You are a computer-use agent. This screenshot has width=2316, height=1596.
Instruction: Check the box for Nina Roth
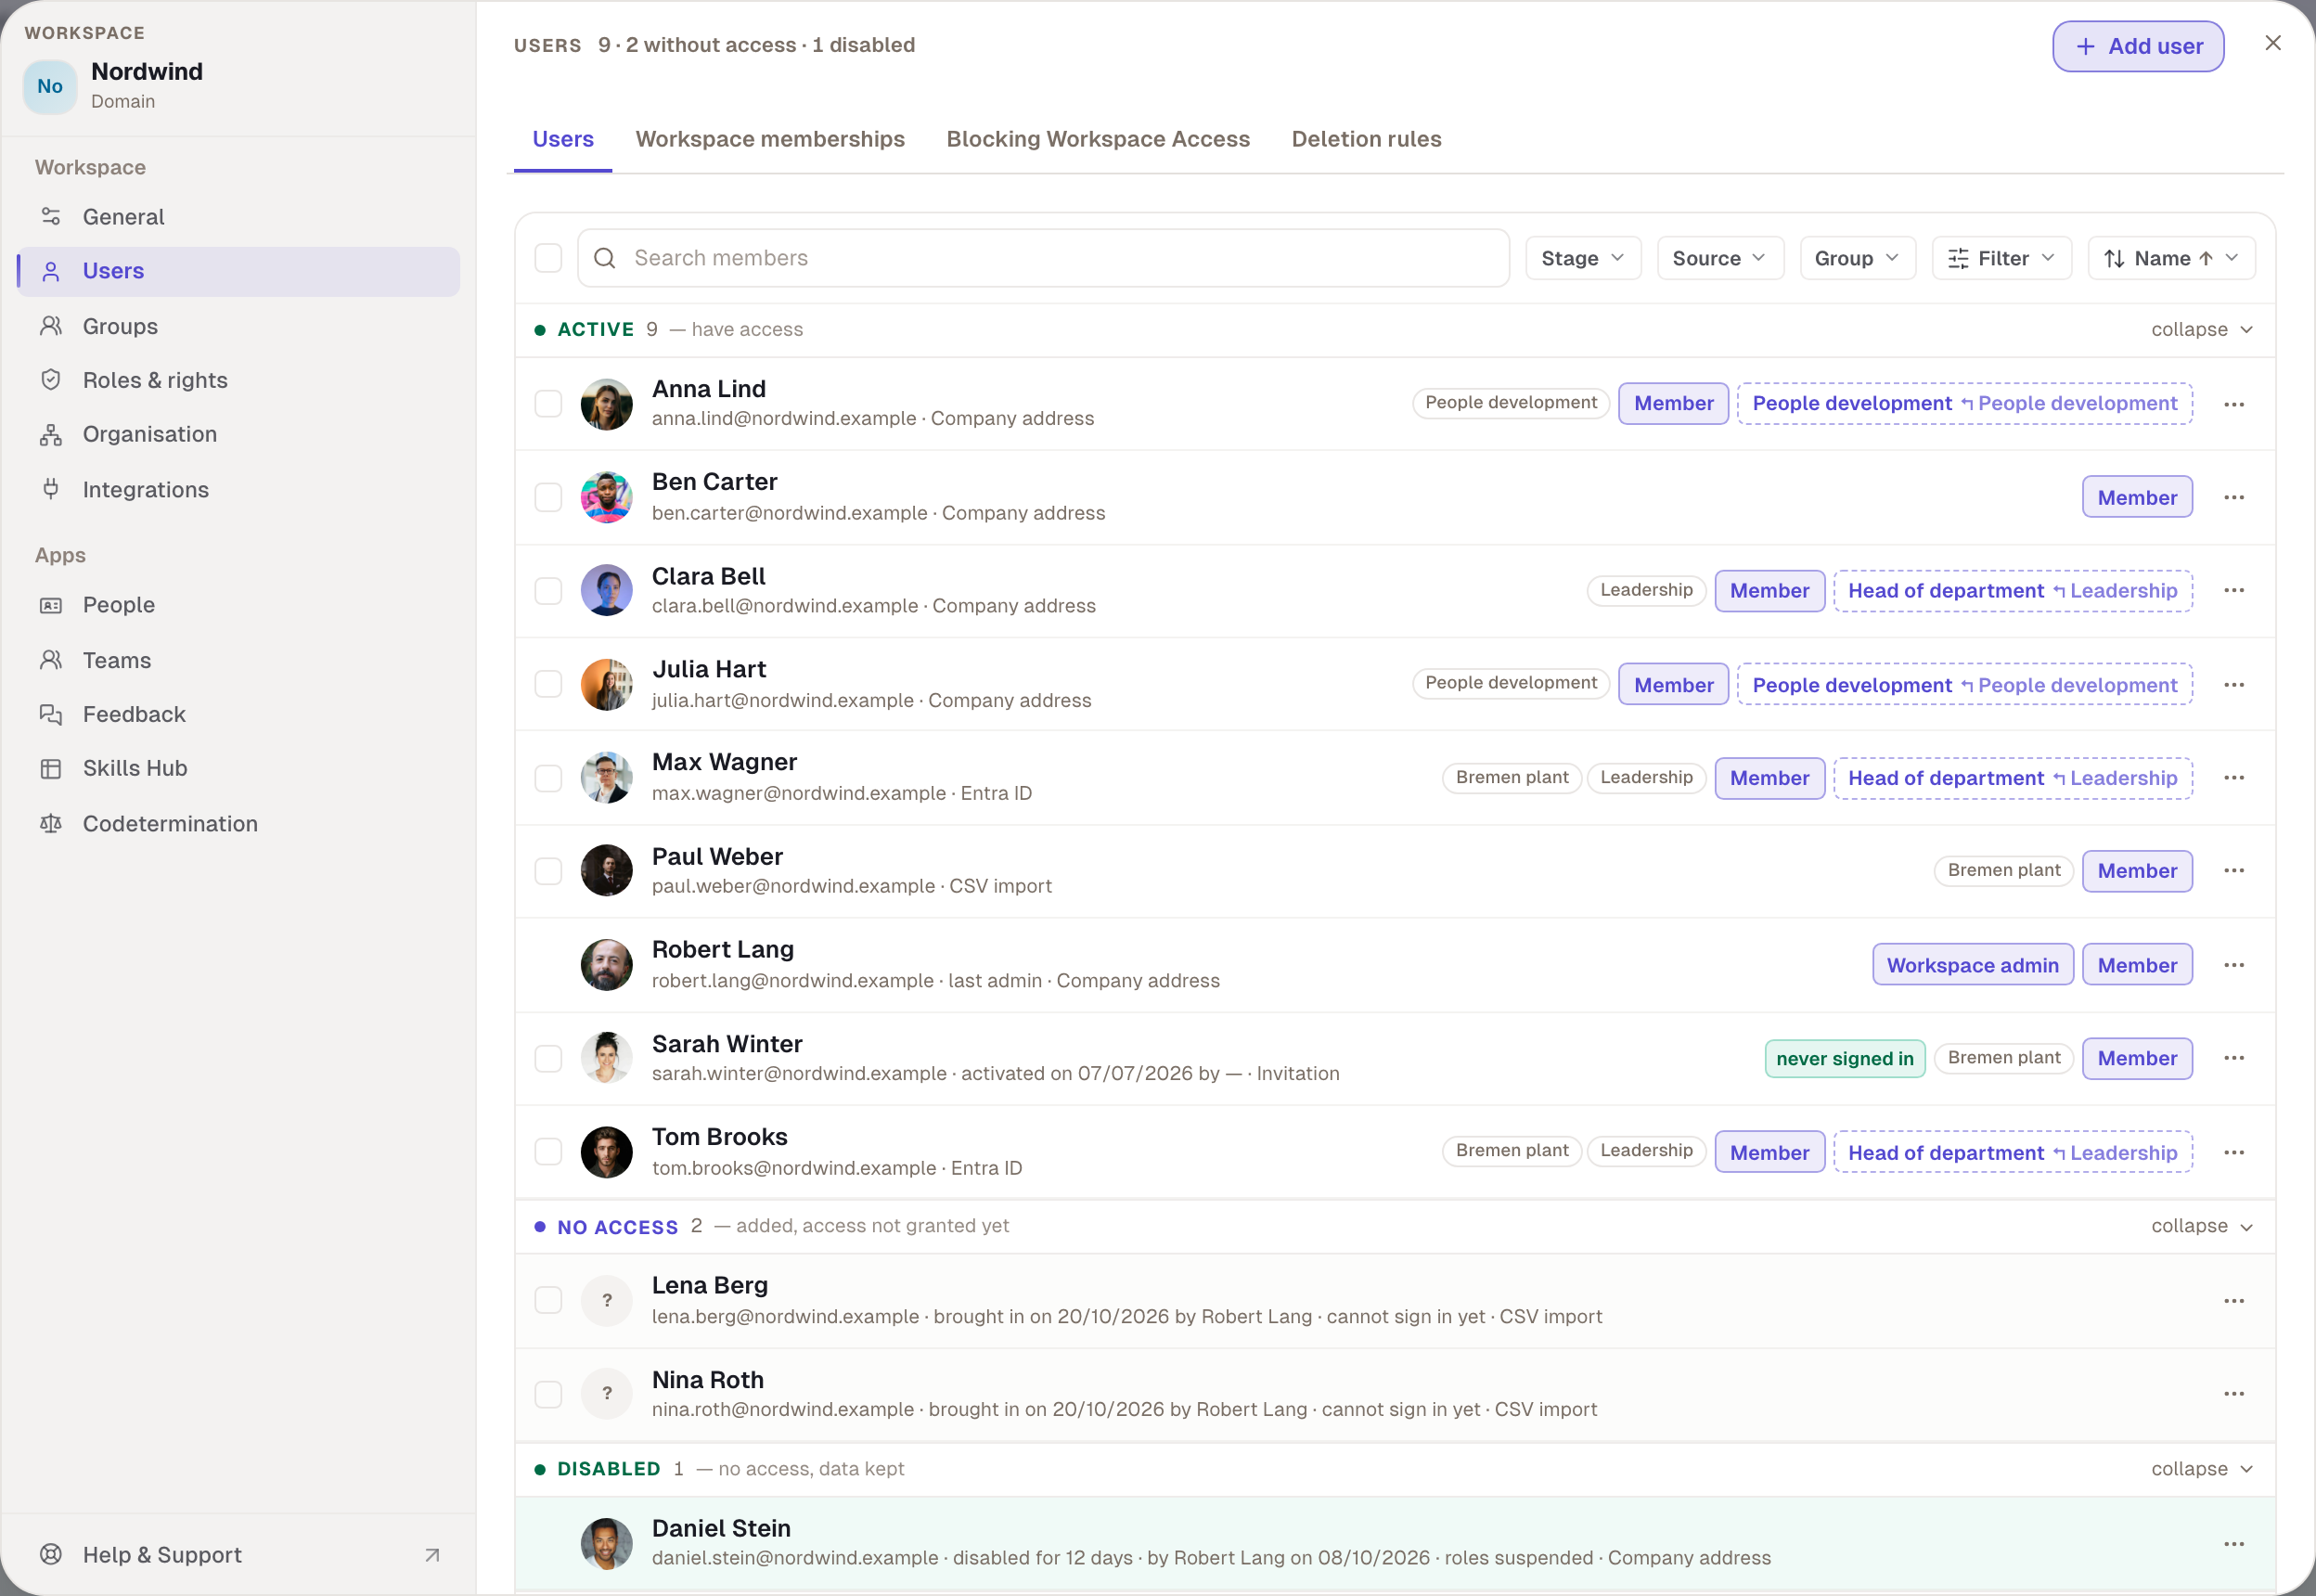(x=548, y=1394)
